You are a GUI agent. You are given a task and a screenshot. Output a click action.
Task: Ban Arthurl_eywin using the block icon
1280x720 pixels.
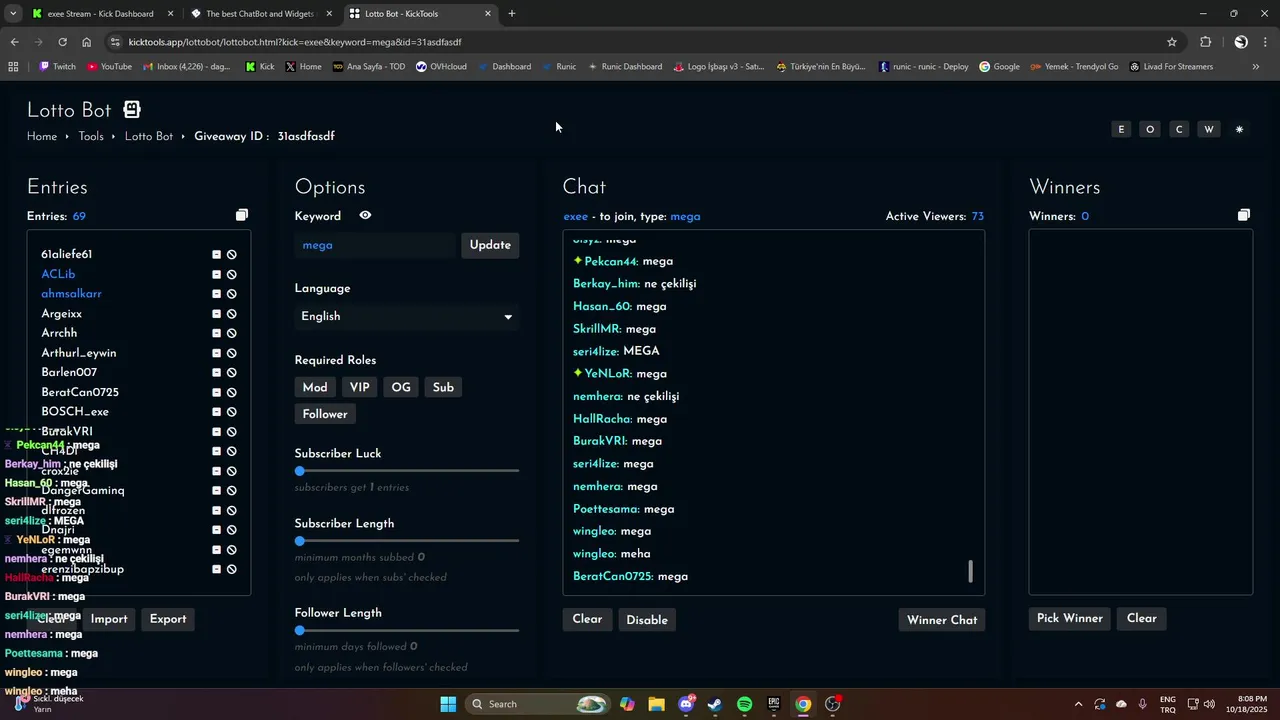point(232,353)
